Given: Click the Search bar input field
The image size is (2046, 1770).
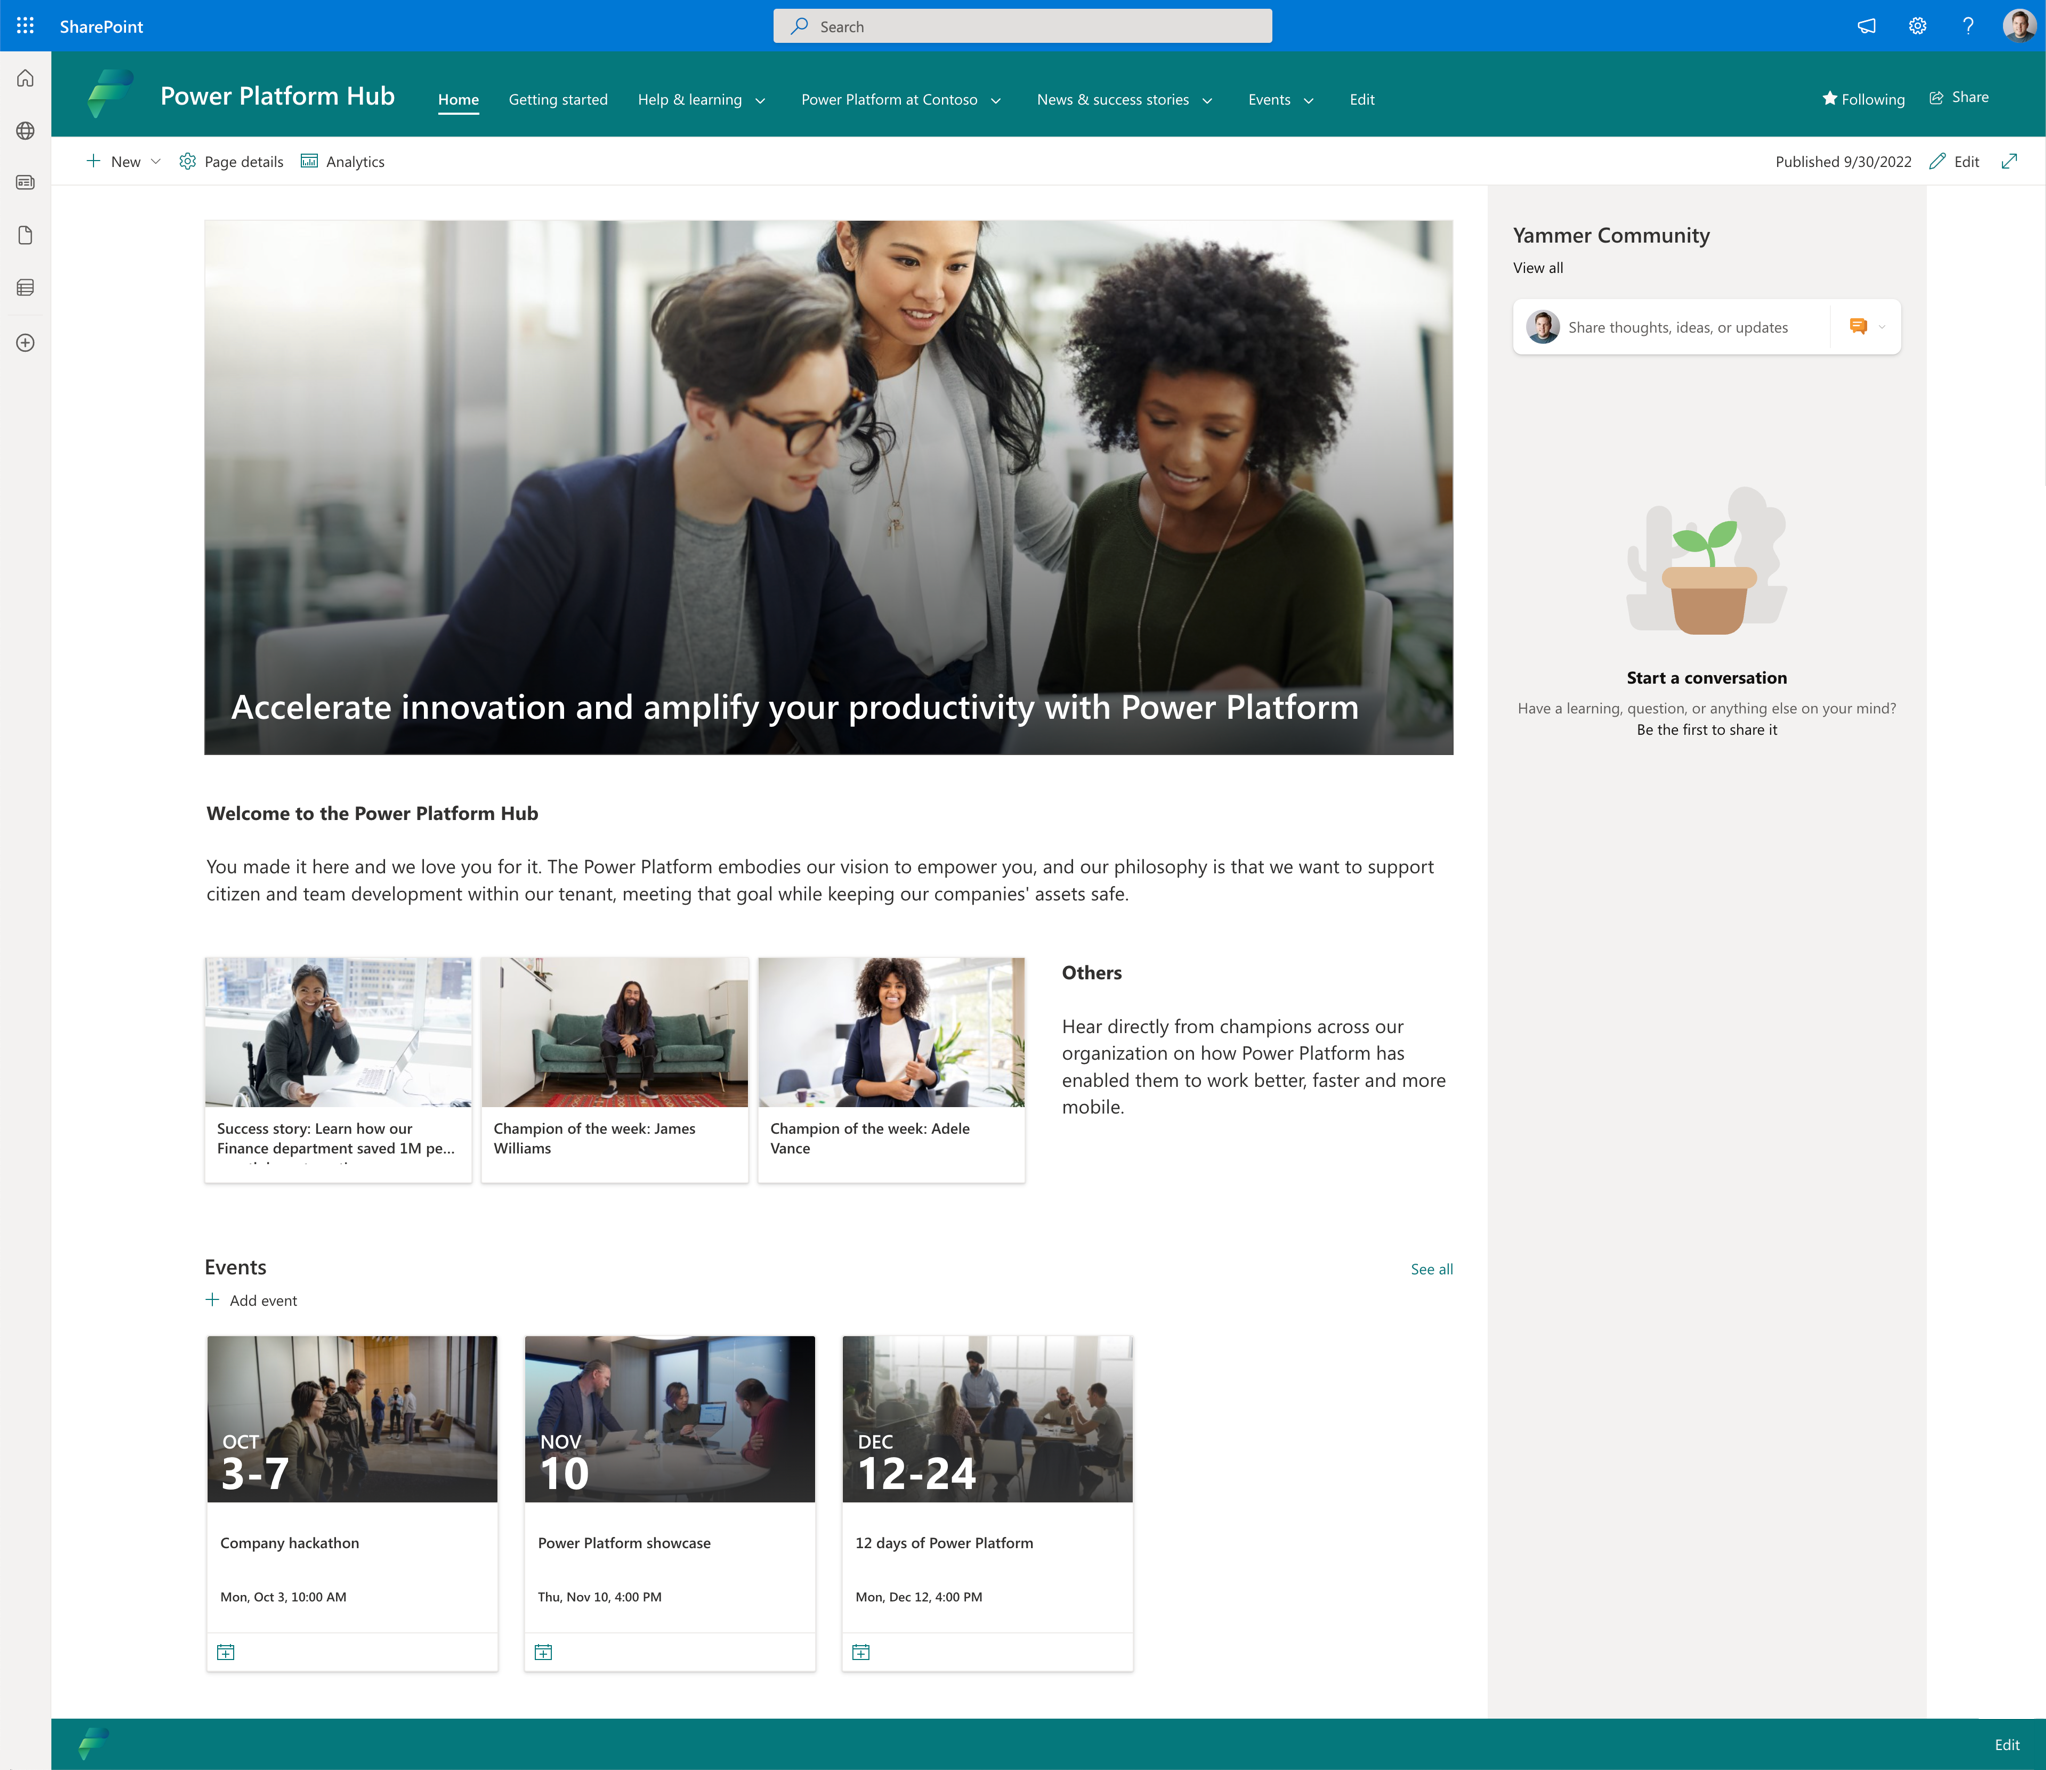Looking at the screenshot, I should point(1023,26).
